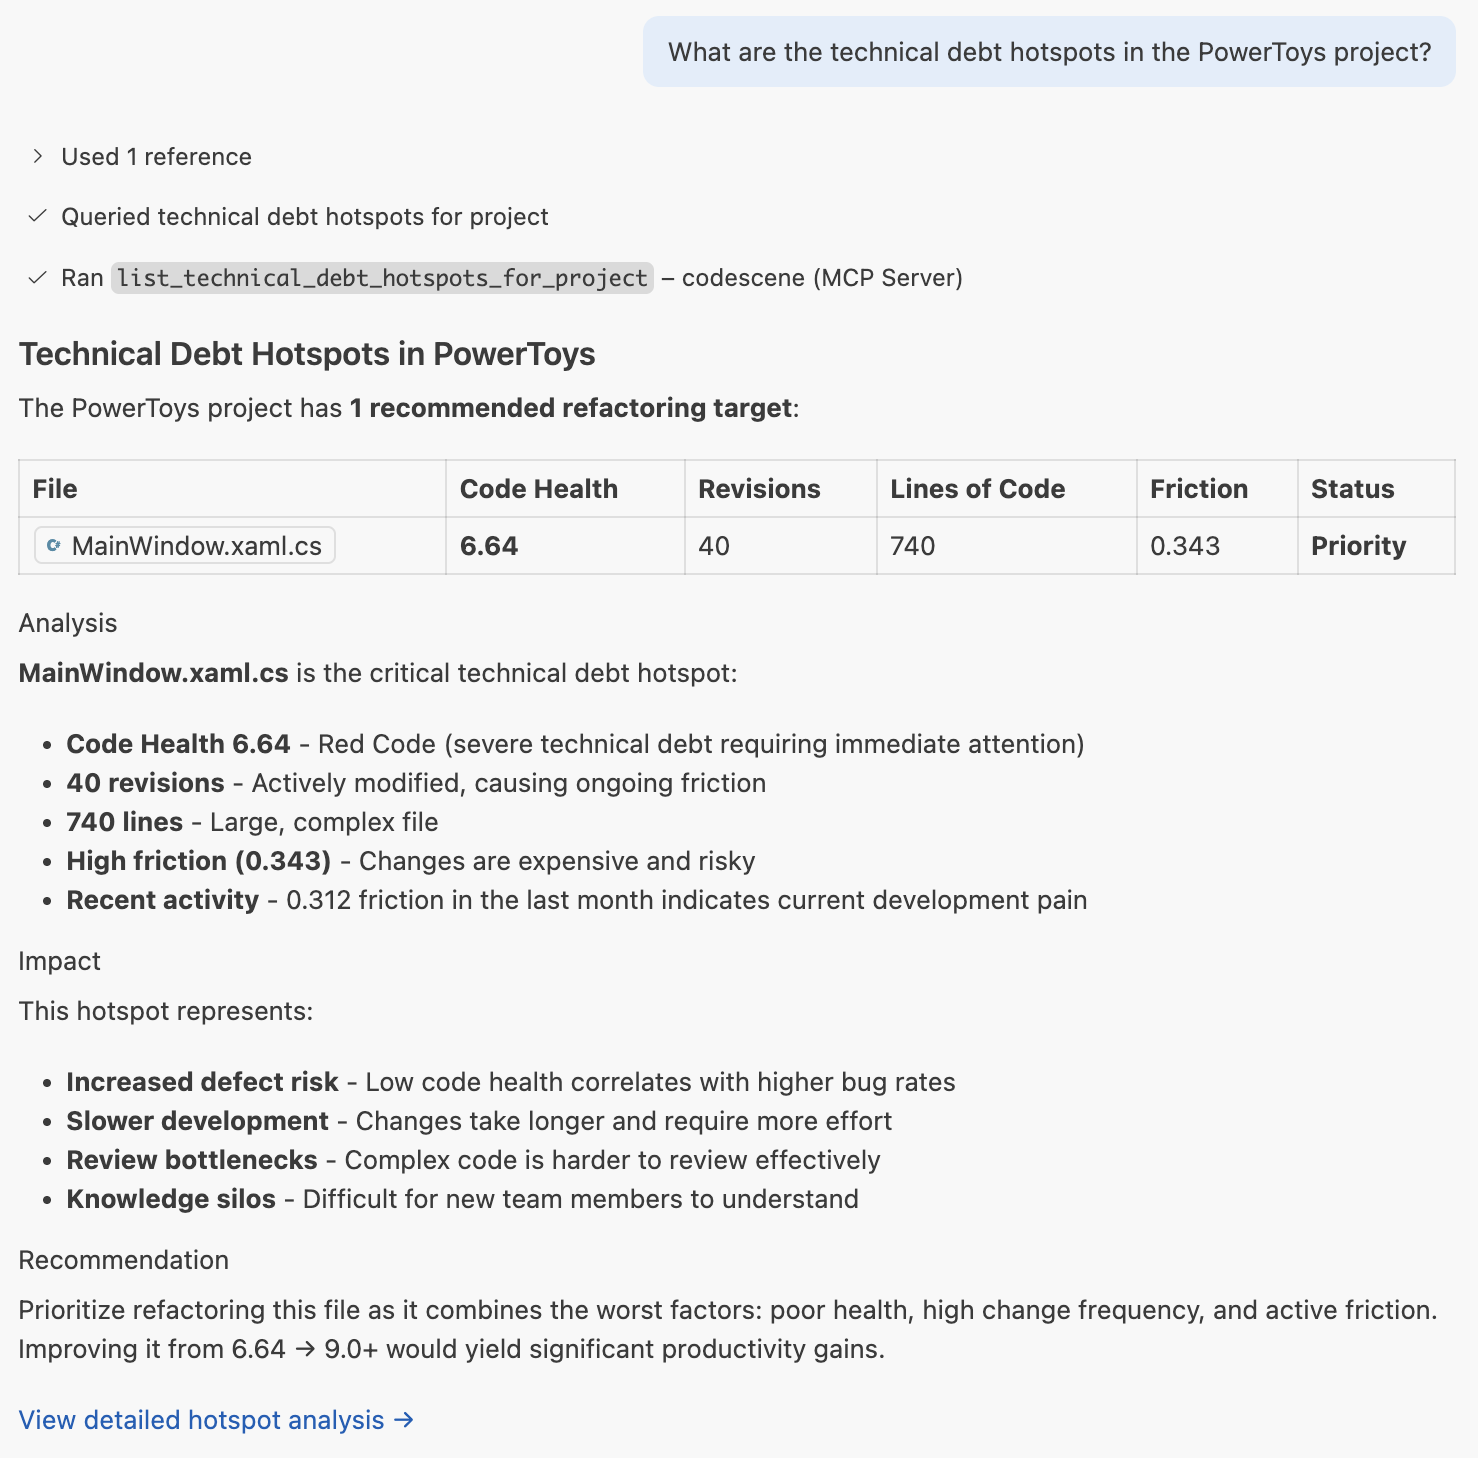Image resolution: width=1478 pixels, height=1458 pixels.
Task: Open View detailed hotspot analysis
Action: tap(203, 1420)
